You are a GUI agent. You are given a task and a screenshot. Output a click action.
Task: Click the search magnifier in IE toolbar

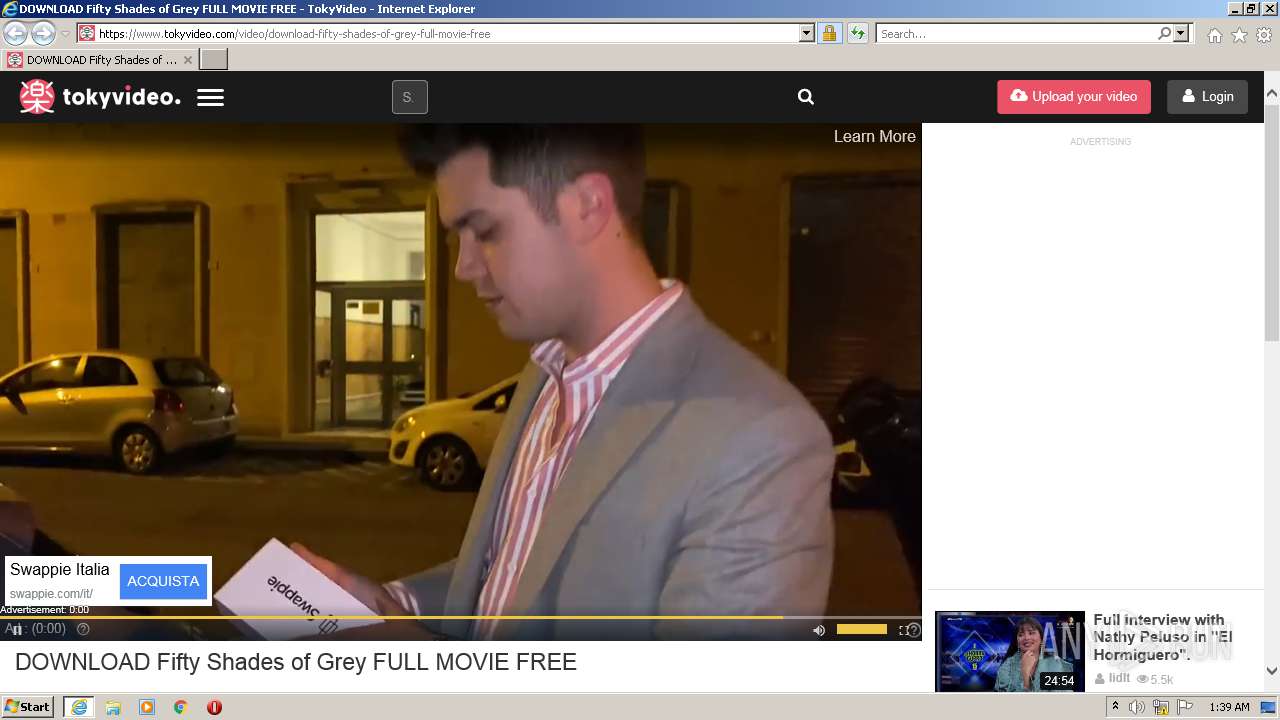pos(1164,33)
